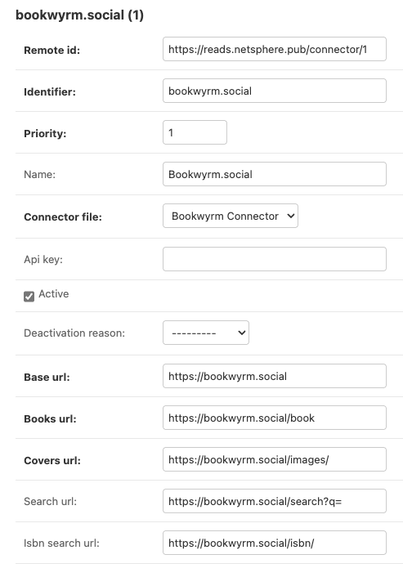403x572 pixels.
Task: Open the Connector file dropdown
Action: tap(230, 216)
